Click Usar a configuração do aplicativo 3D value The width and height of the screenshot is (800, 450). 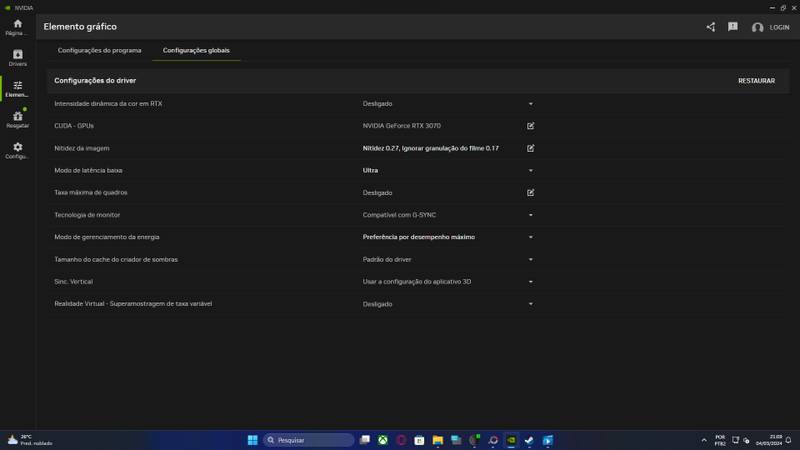coord(417,282)
